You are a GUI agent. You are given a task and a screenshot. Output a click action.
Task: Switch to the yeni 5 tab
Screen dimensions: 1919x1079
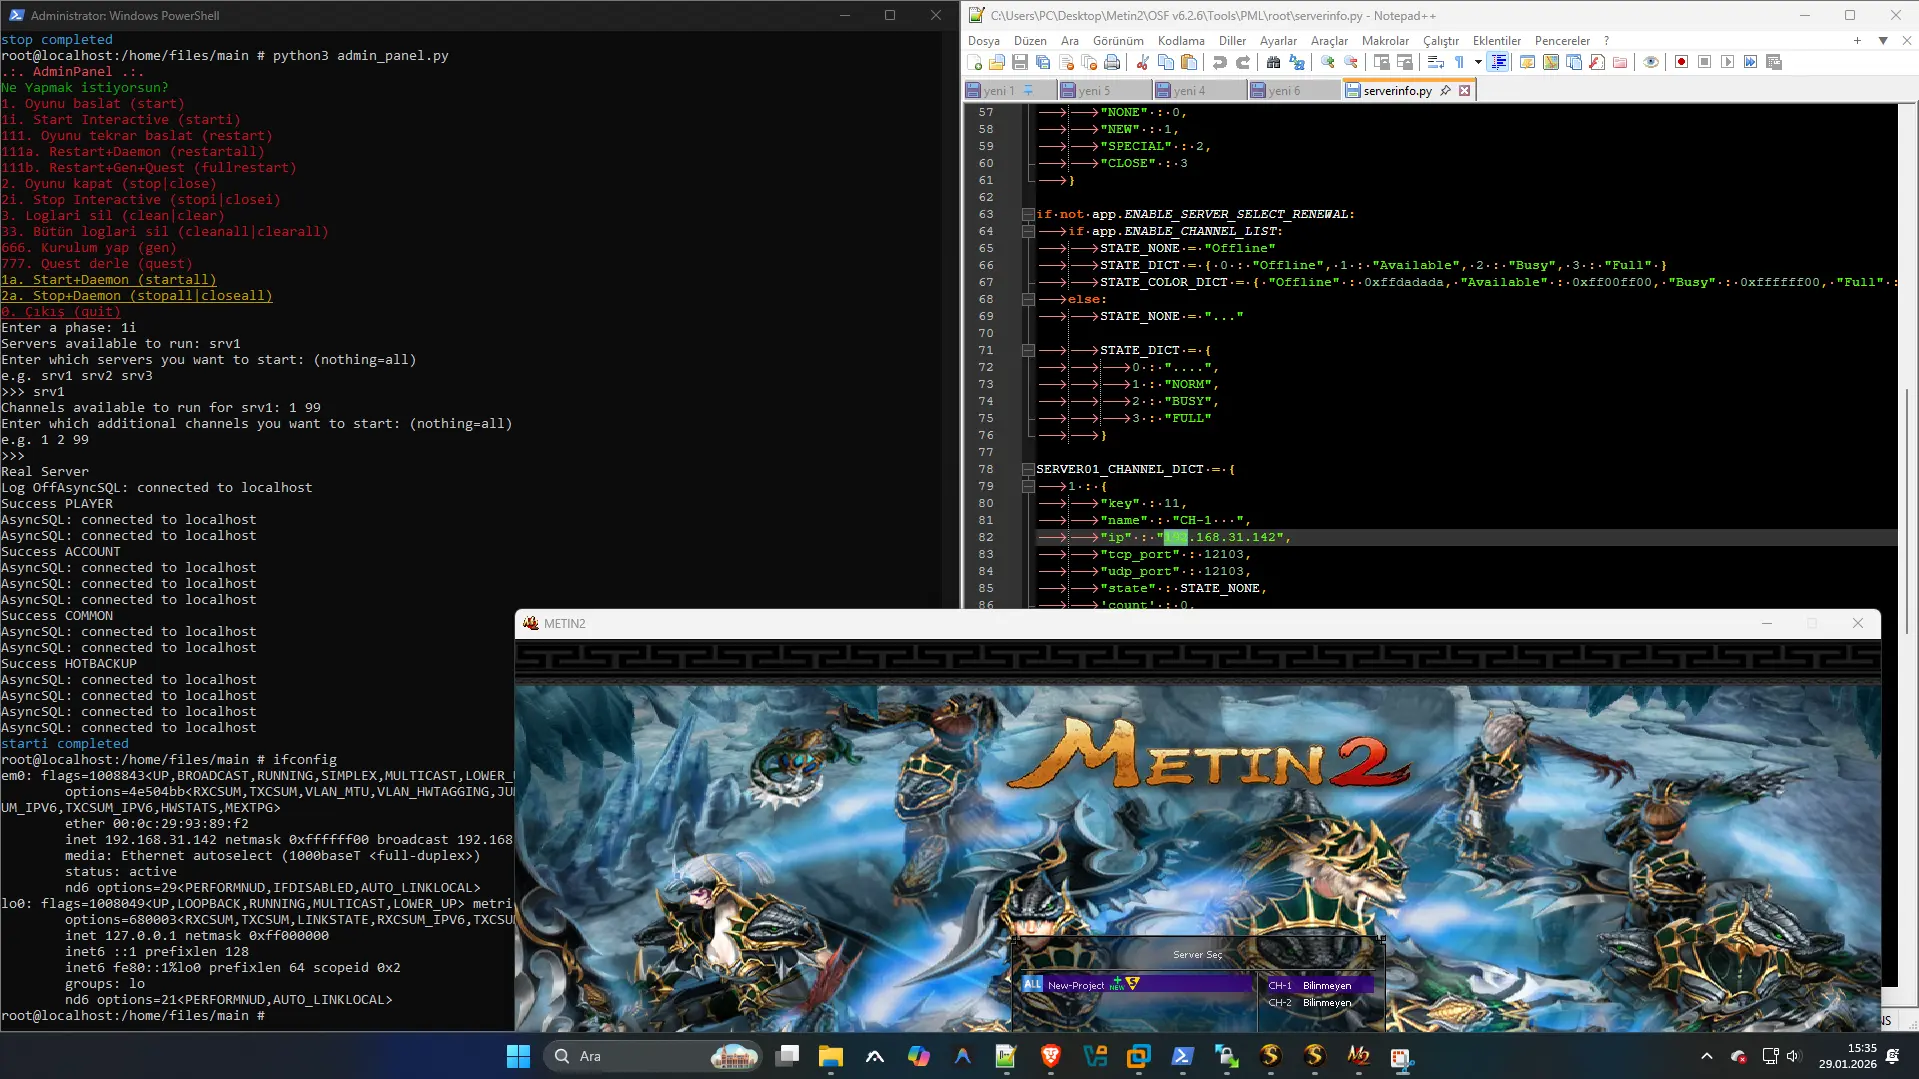(x=1094, y=90)
